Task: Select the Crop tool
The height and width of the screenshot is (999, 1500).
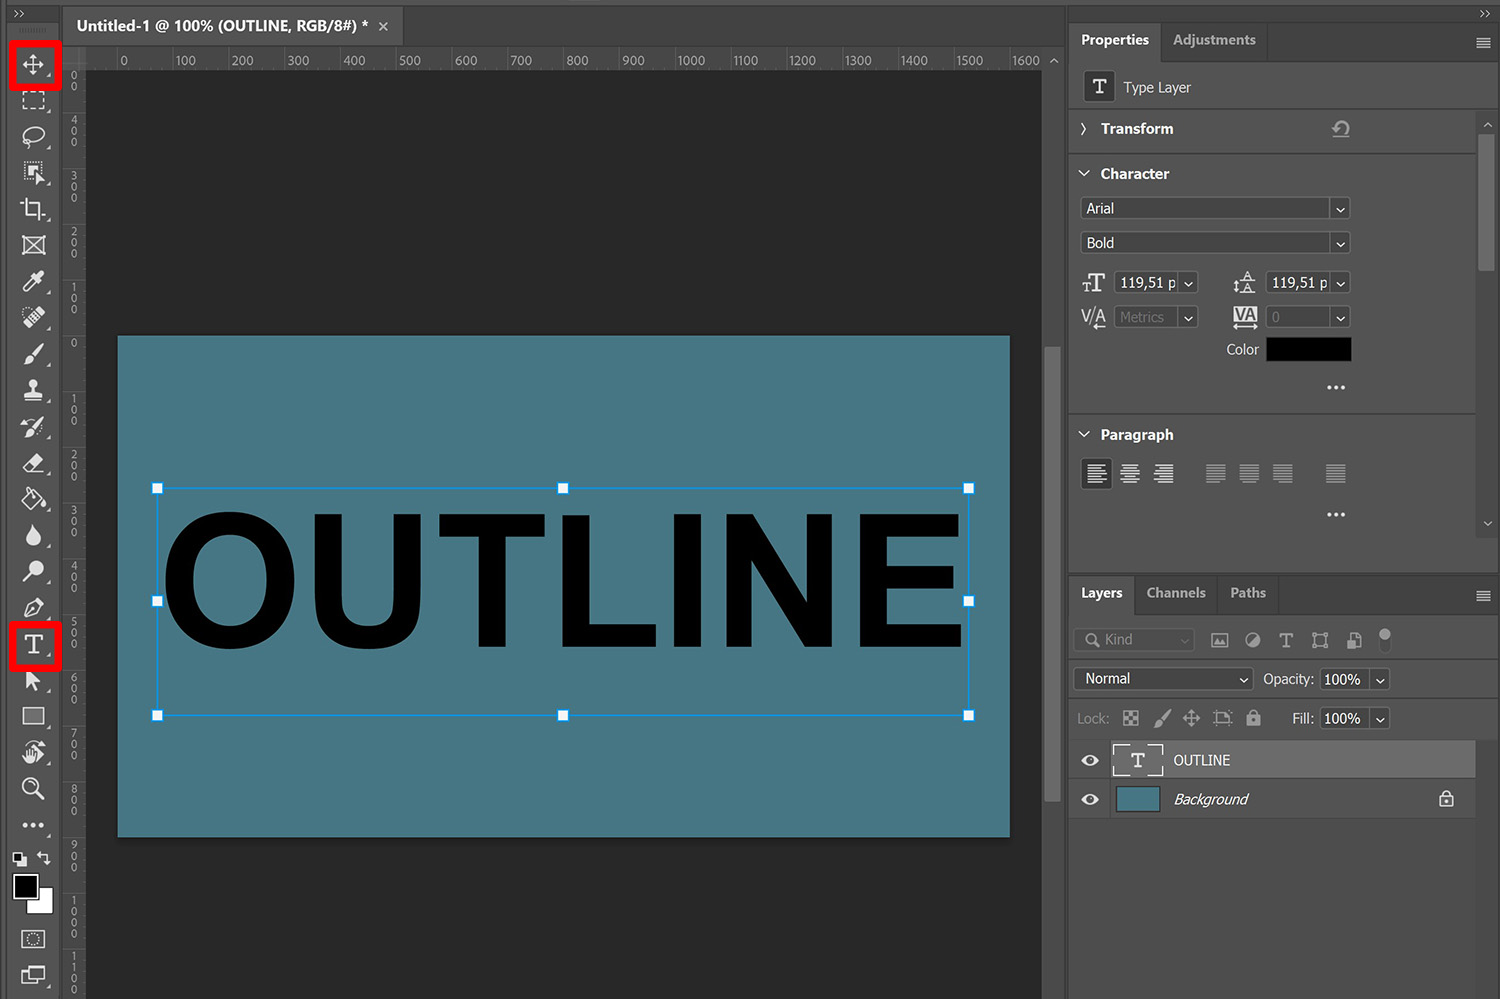Action: (34, 210)
